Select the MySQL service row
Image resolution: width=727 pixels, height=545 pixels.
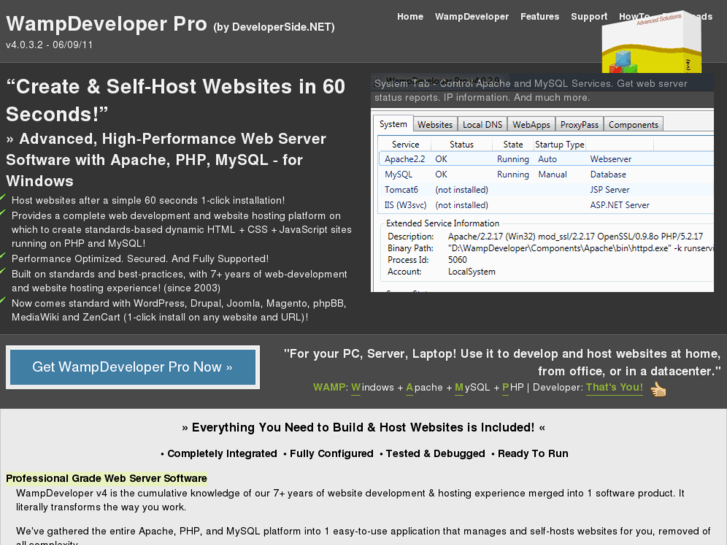pyautogui.click(x=546, y=174)
